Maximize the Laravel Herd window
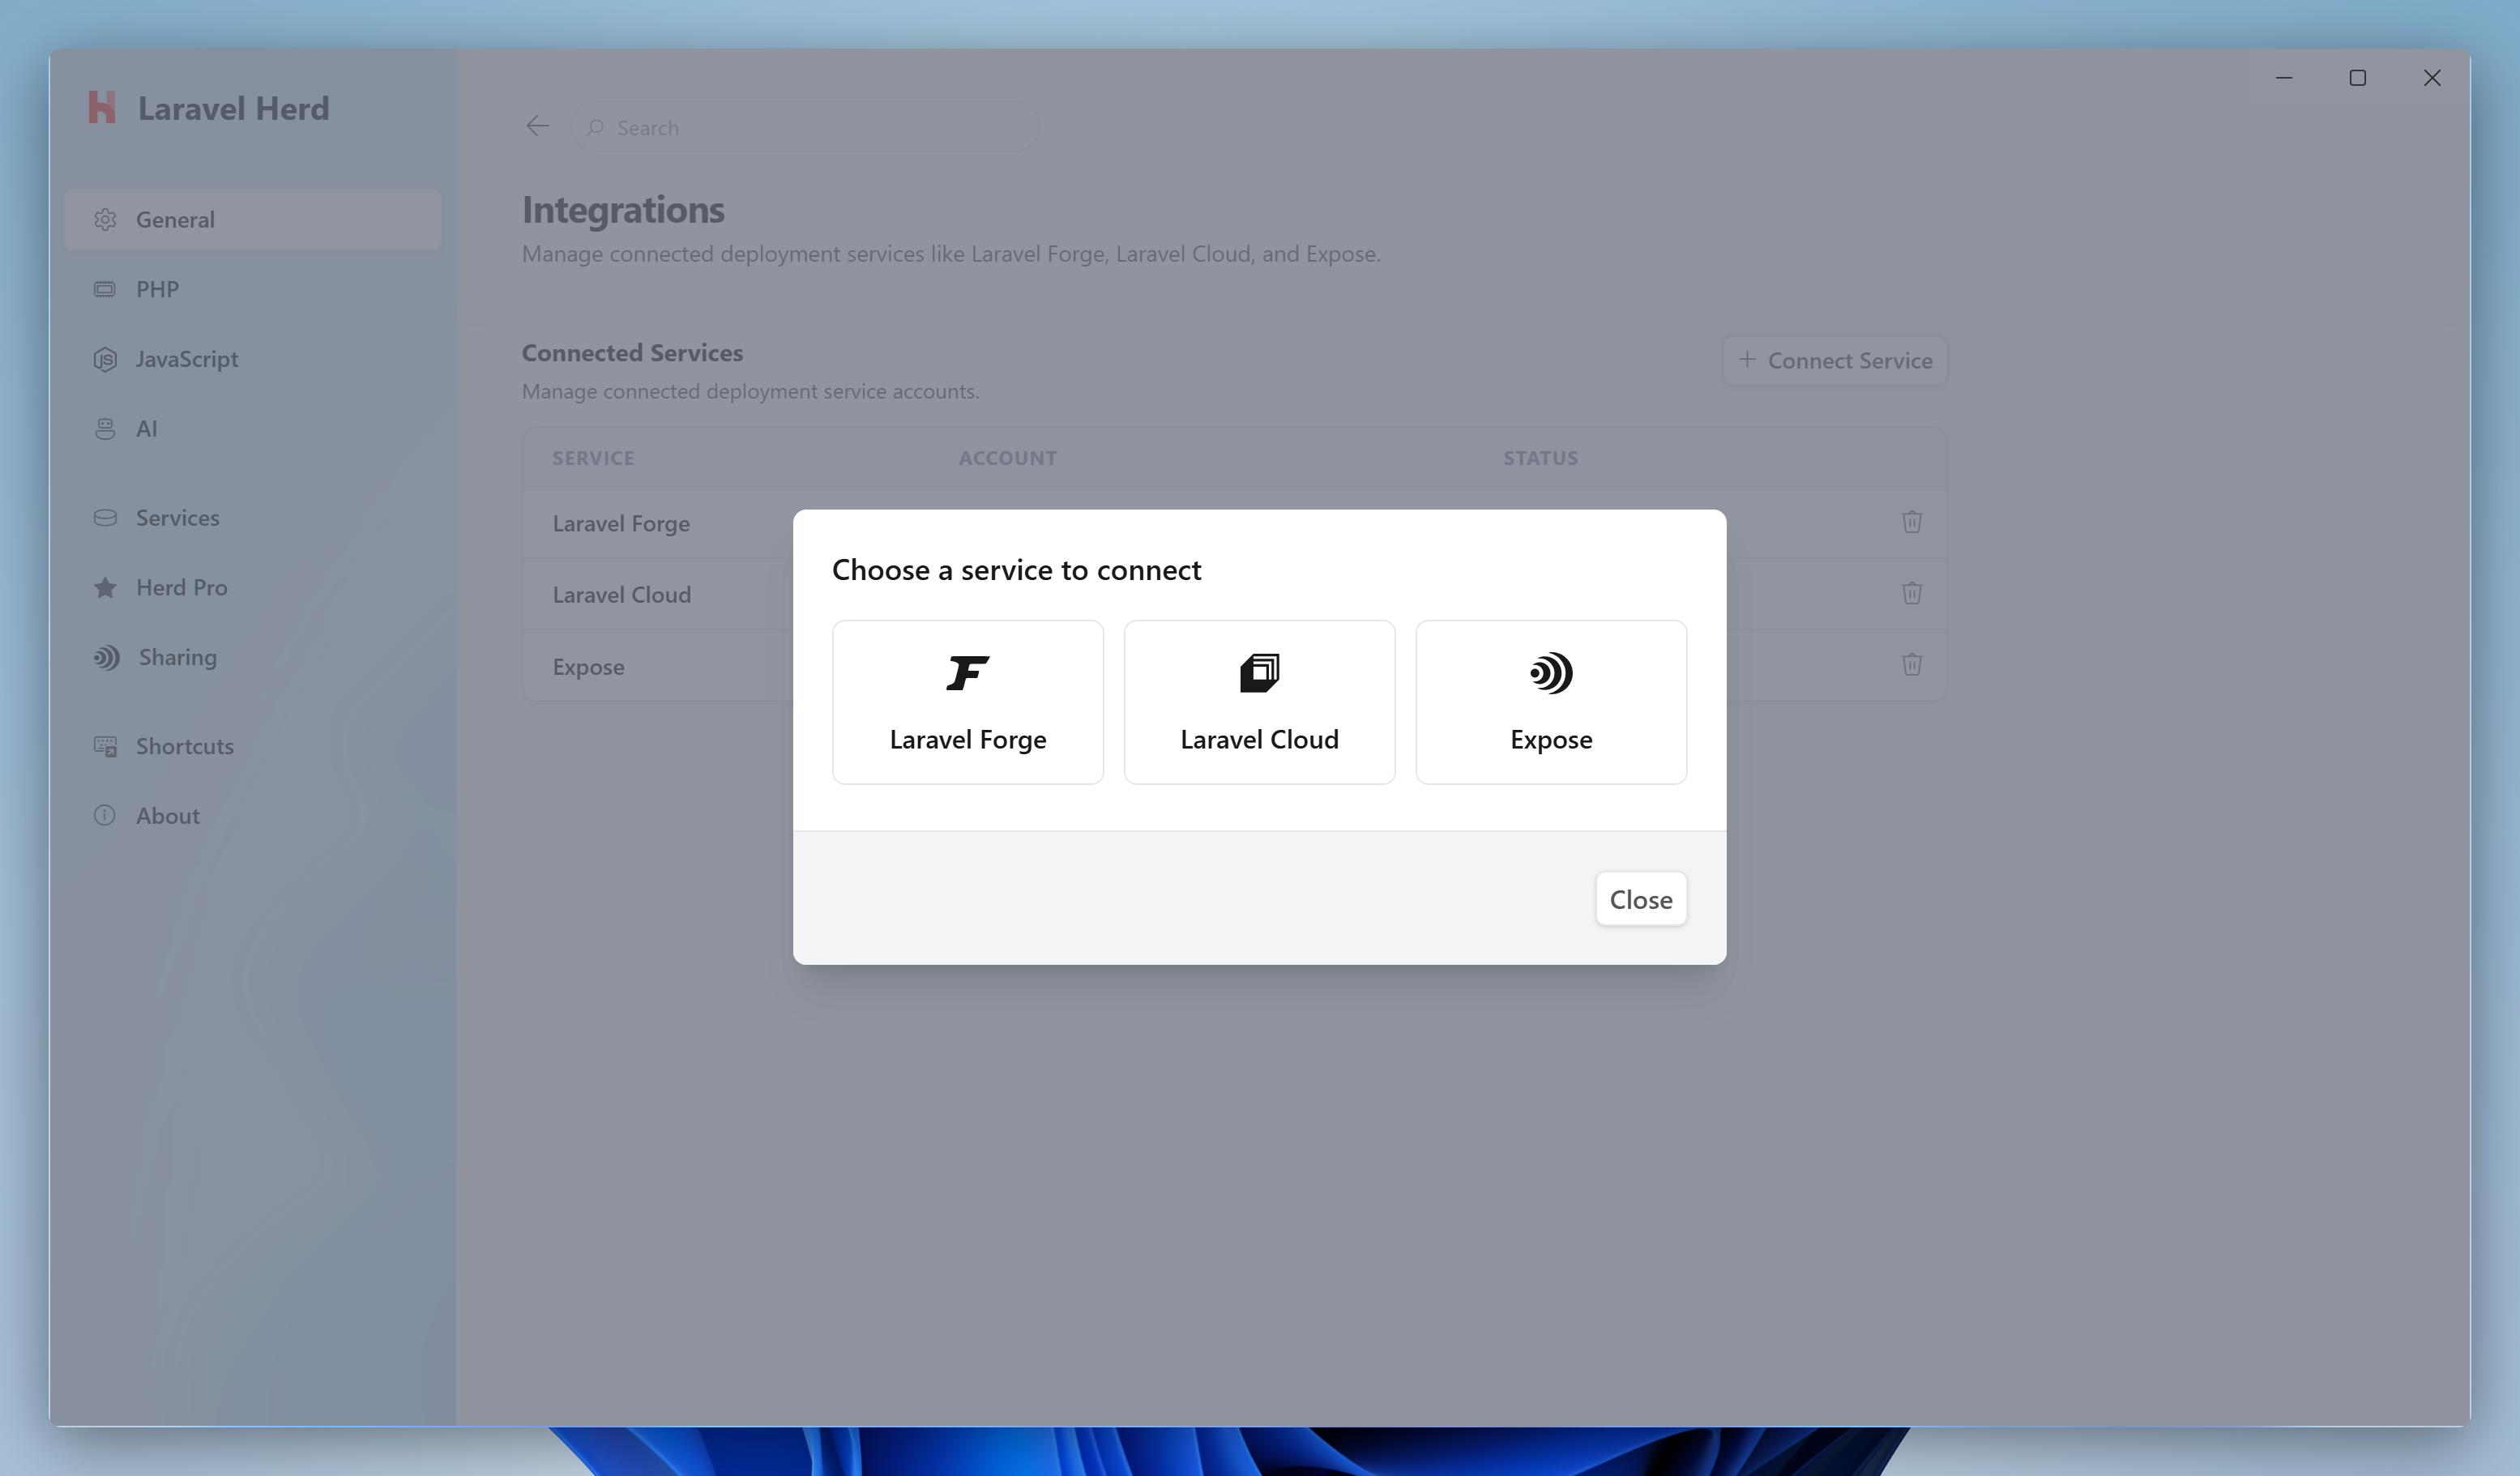This screenshot has width=2520, height=1476. click(2357, 78)
